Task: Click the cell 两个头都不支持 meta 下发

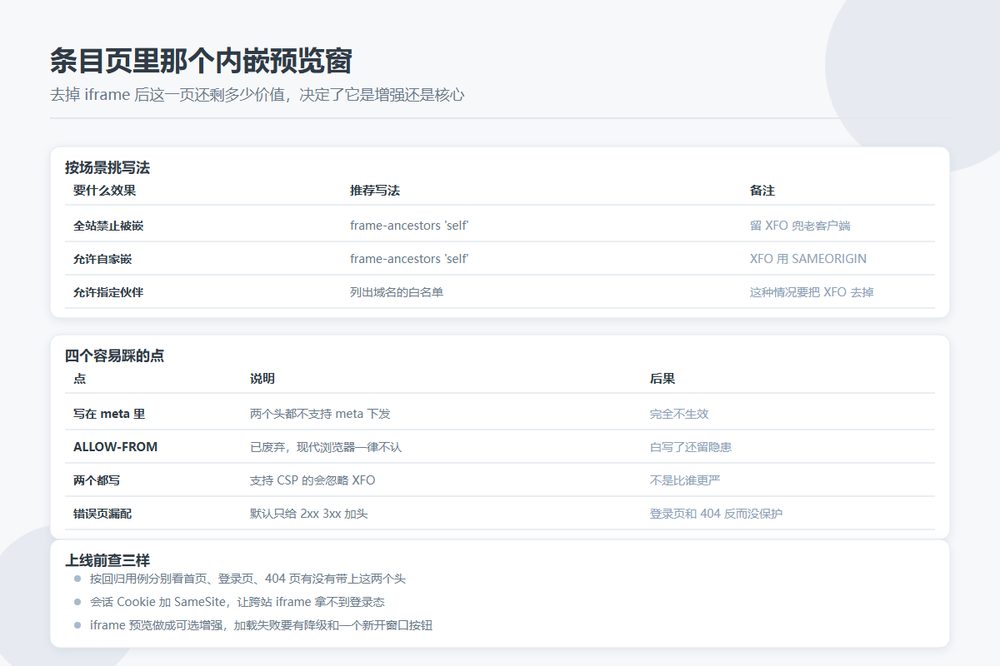Action: pos(320,413)
